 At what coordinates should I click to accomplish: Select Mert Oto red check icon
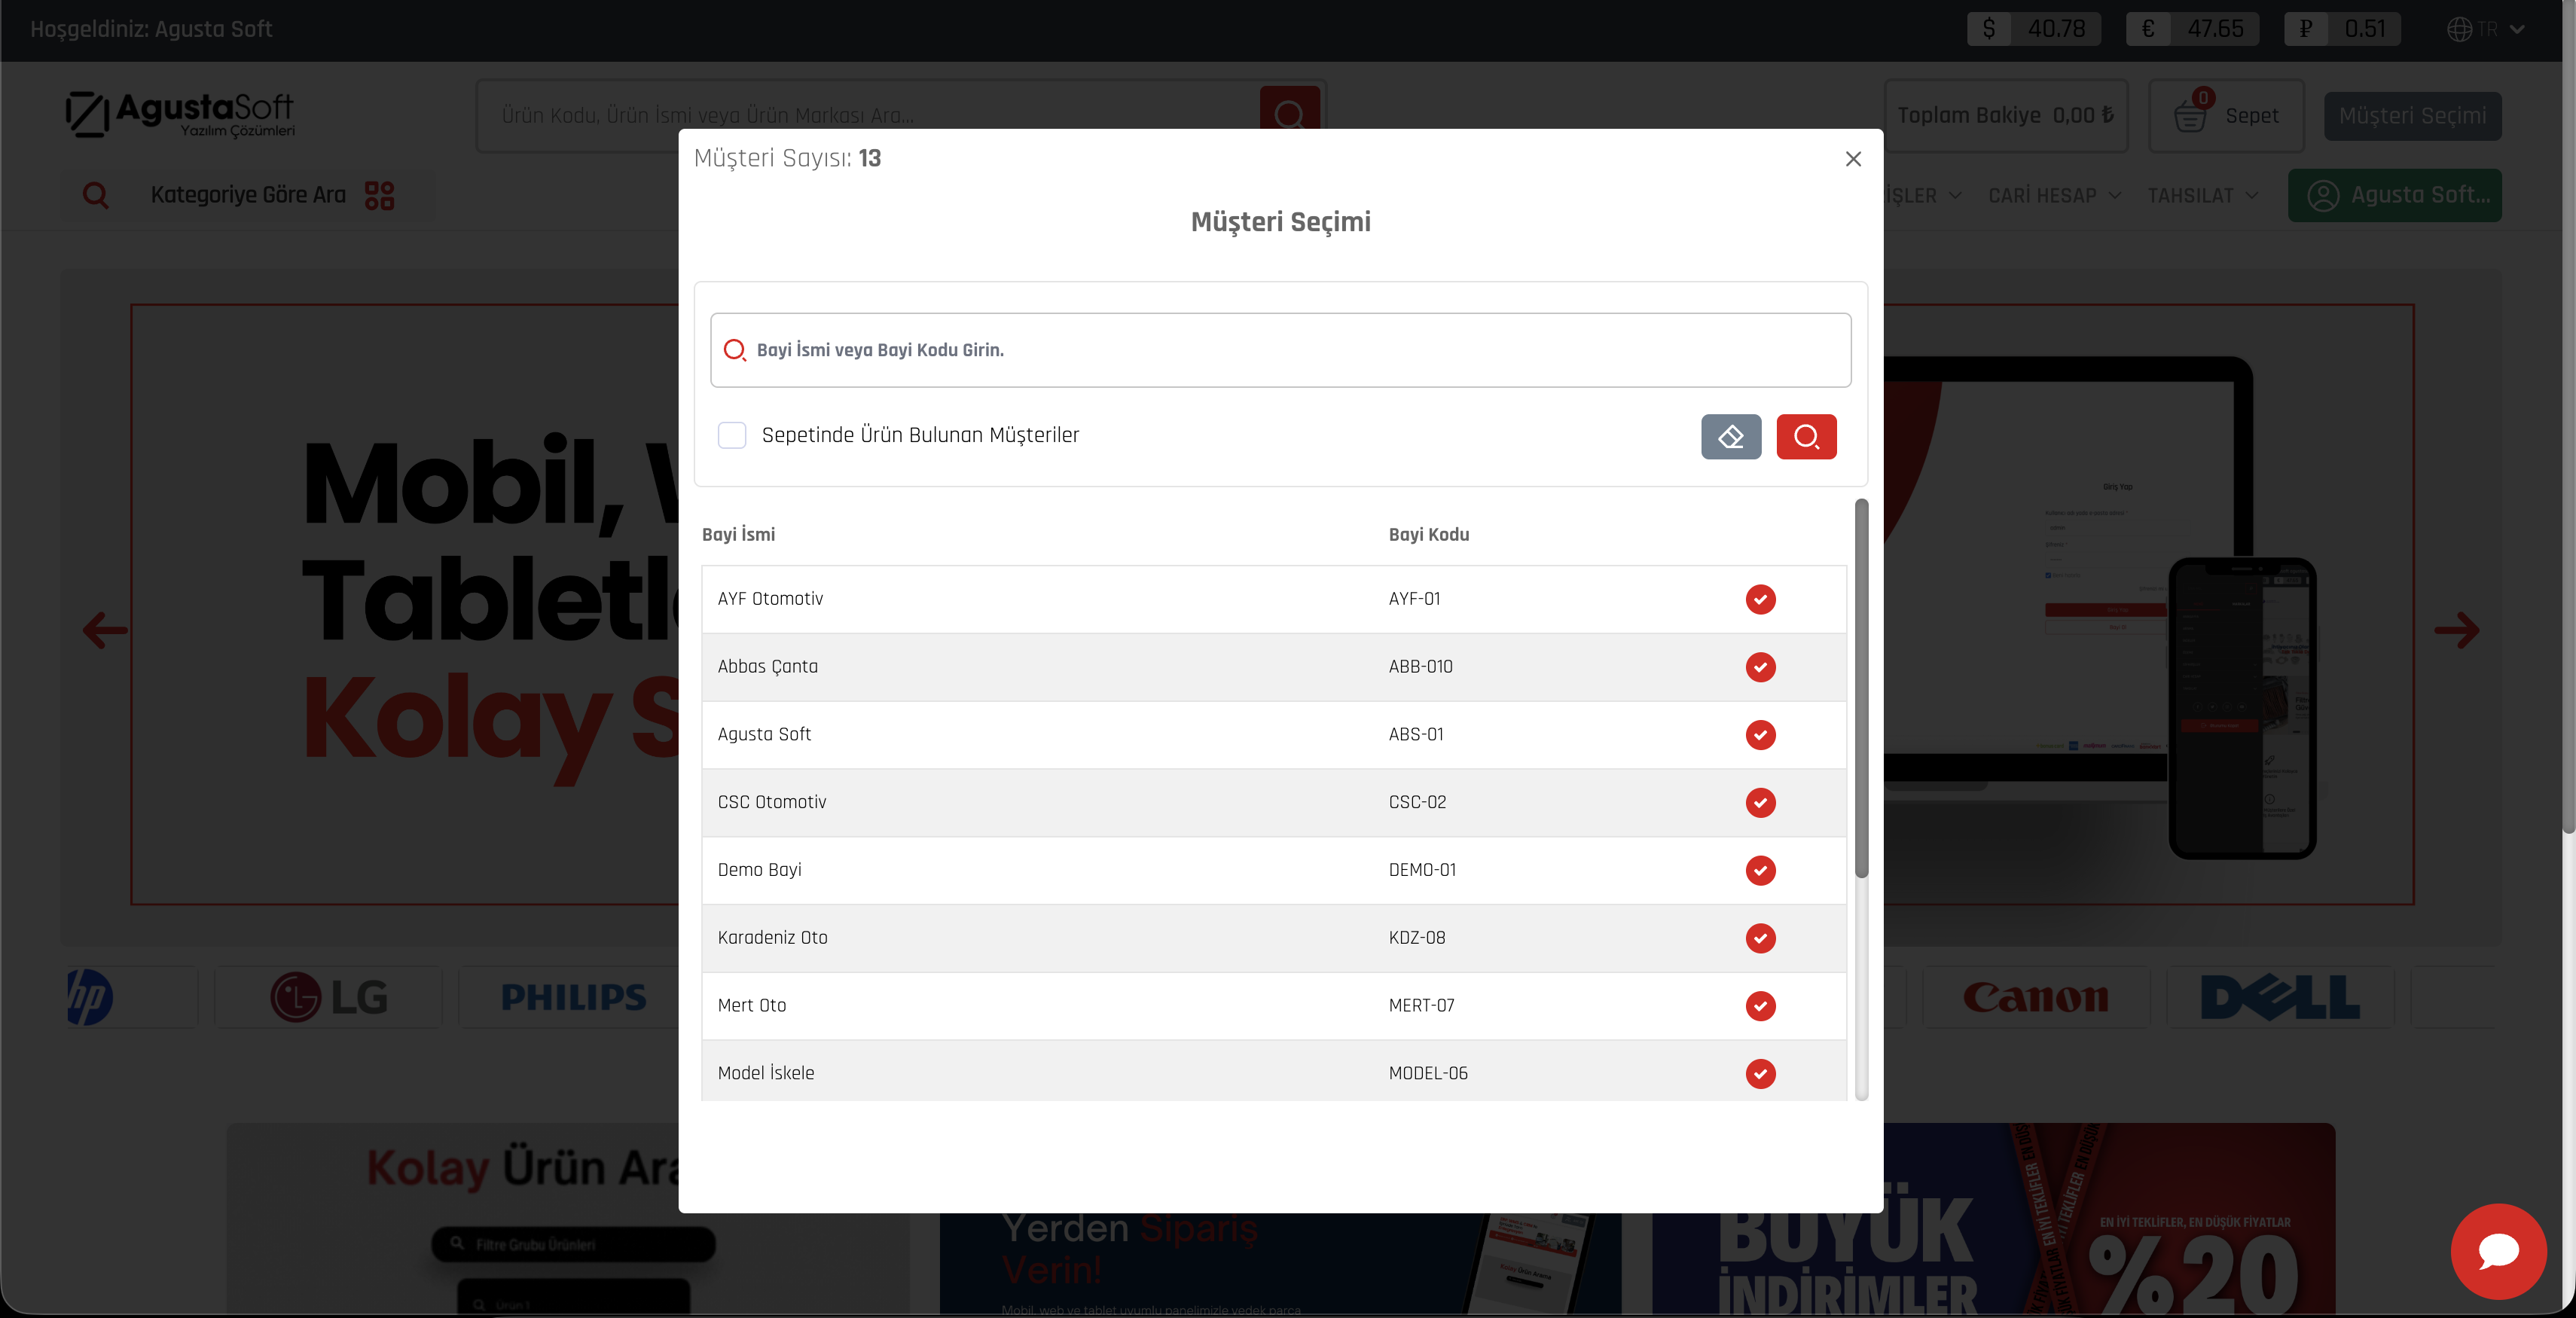[x=1760, y=1005]
